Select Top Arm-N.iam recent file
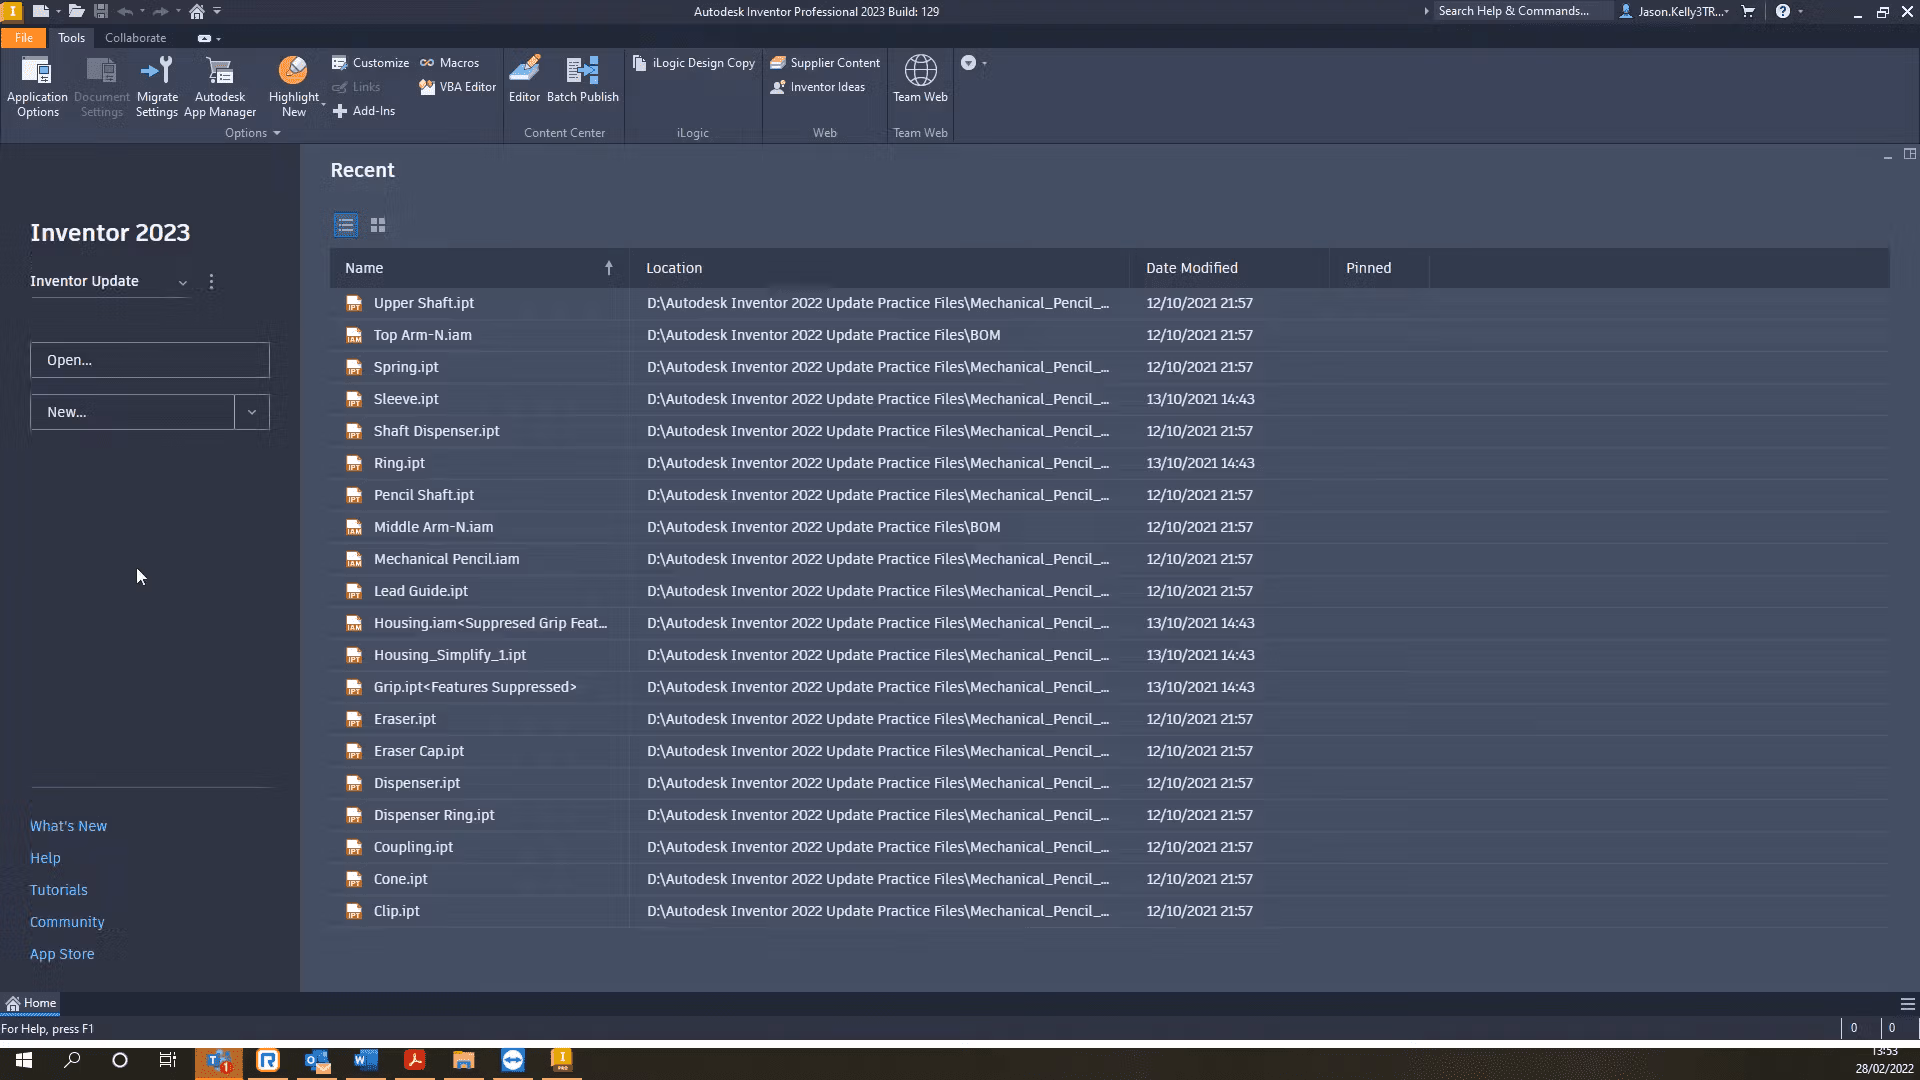The image size is (1920, 1080). 1109,335
